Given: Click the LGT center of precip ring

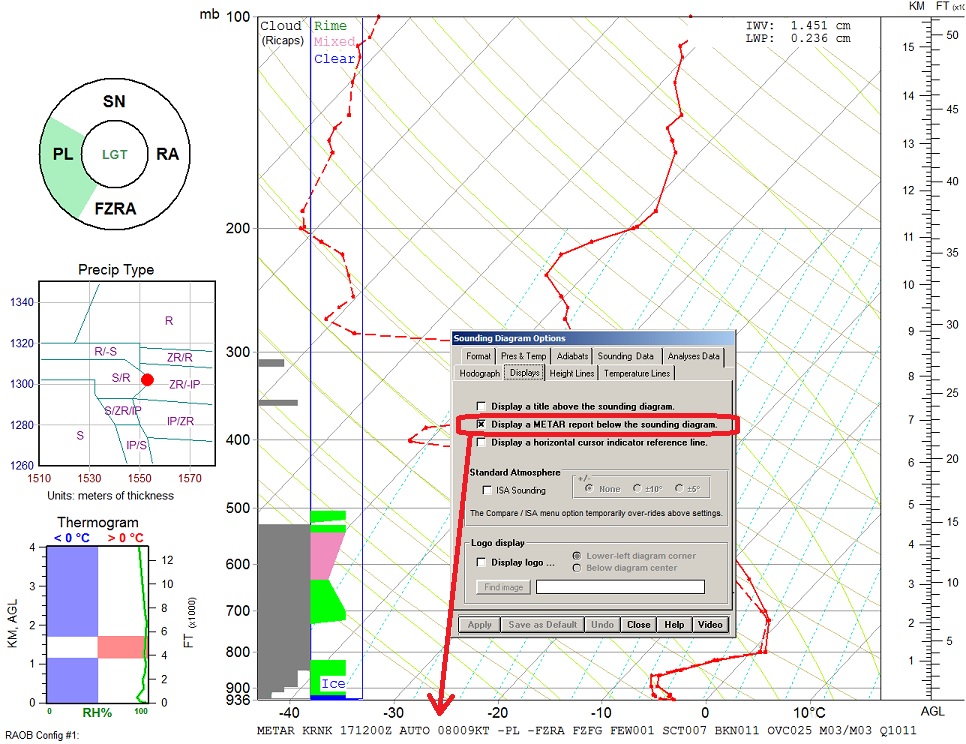Looking at the screenshot, I should [115, 155].
